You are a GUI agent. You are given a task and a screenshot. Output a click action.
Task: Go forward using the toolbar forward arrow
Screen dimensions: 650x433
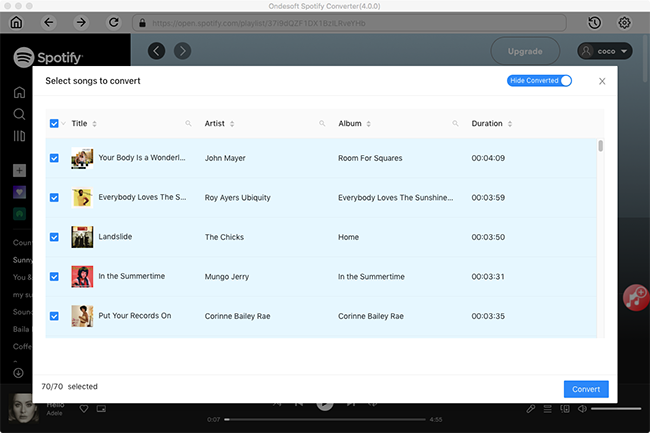pos(81,22)
